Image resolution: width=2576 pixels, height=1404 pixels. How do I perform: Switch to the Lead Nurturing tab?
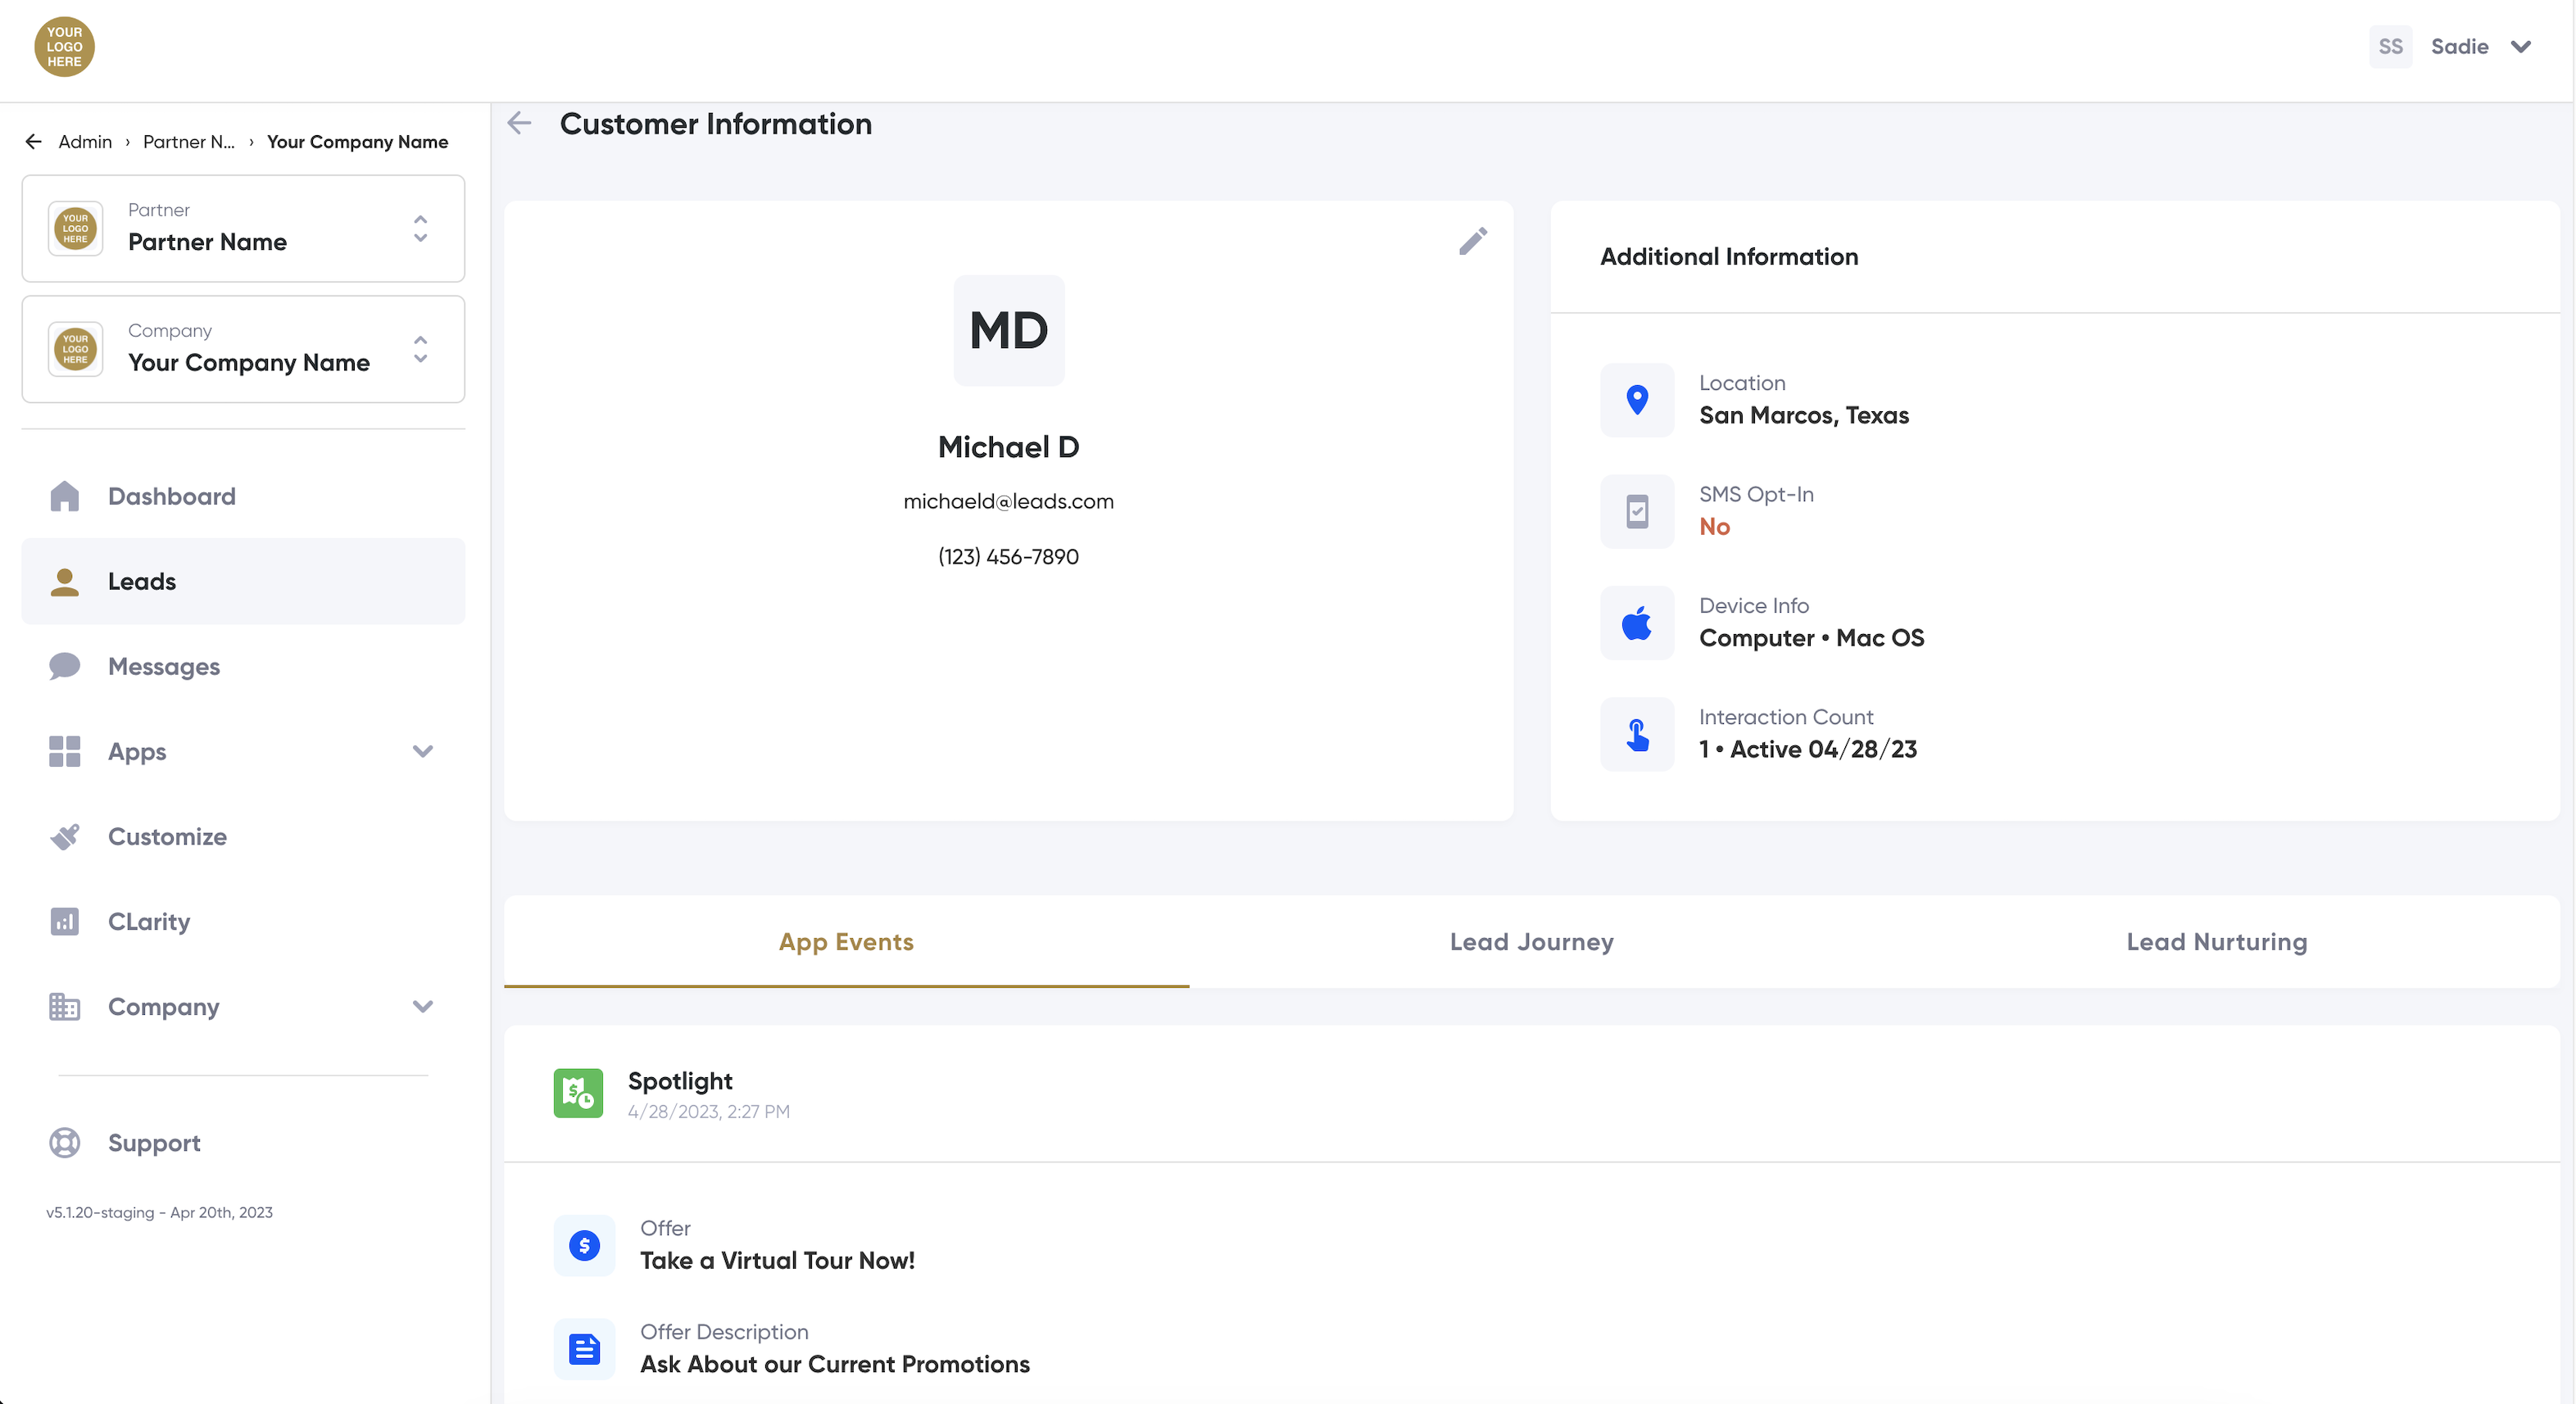pos(2216,942)
